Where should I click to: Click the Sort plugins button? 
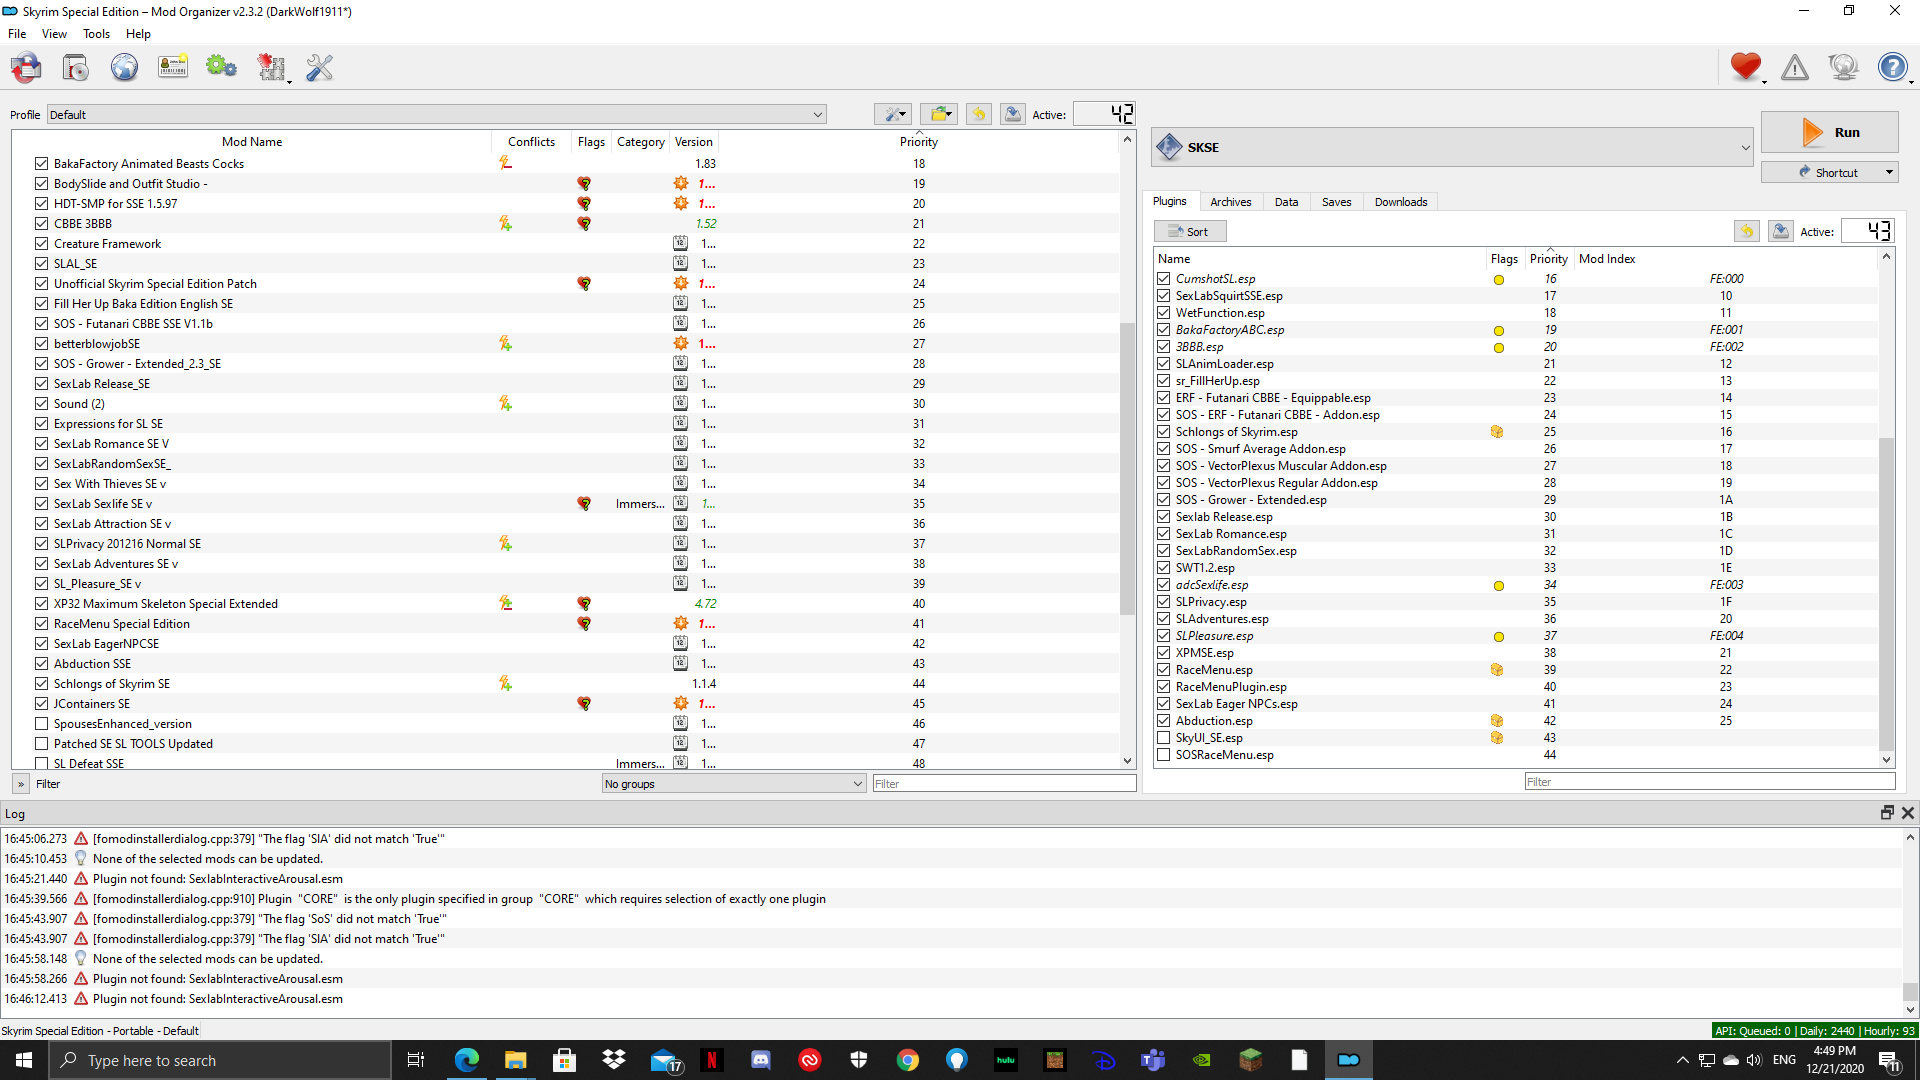point(1190,231)
